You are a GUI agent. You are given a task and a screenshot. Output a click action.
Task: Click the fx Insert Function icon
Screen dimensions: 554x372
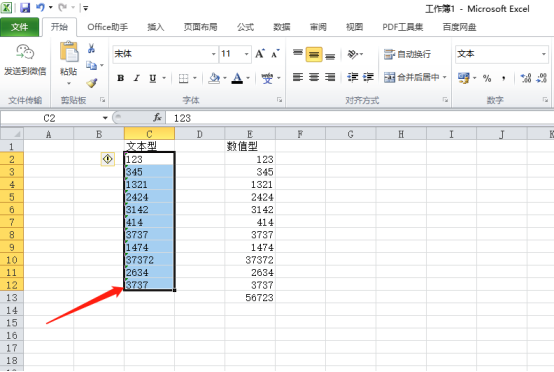click(x=157, y=117)
